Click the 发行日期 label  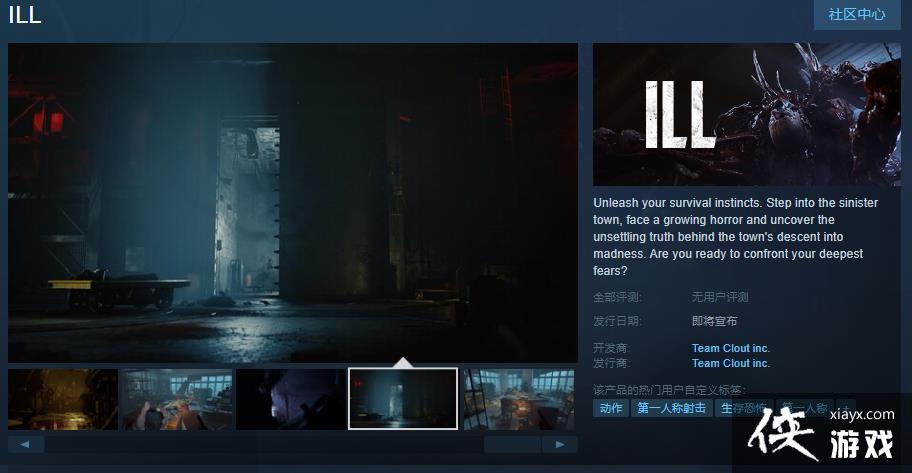pyautogui.click(x=617, y=321)
